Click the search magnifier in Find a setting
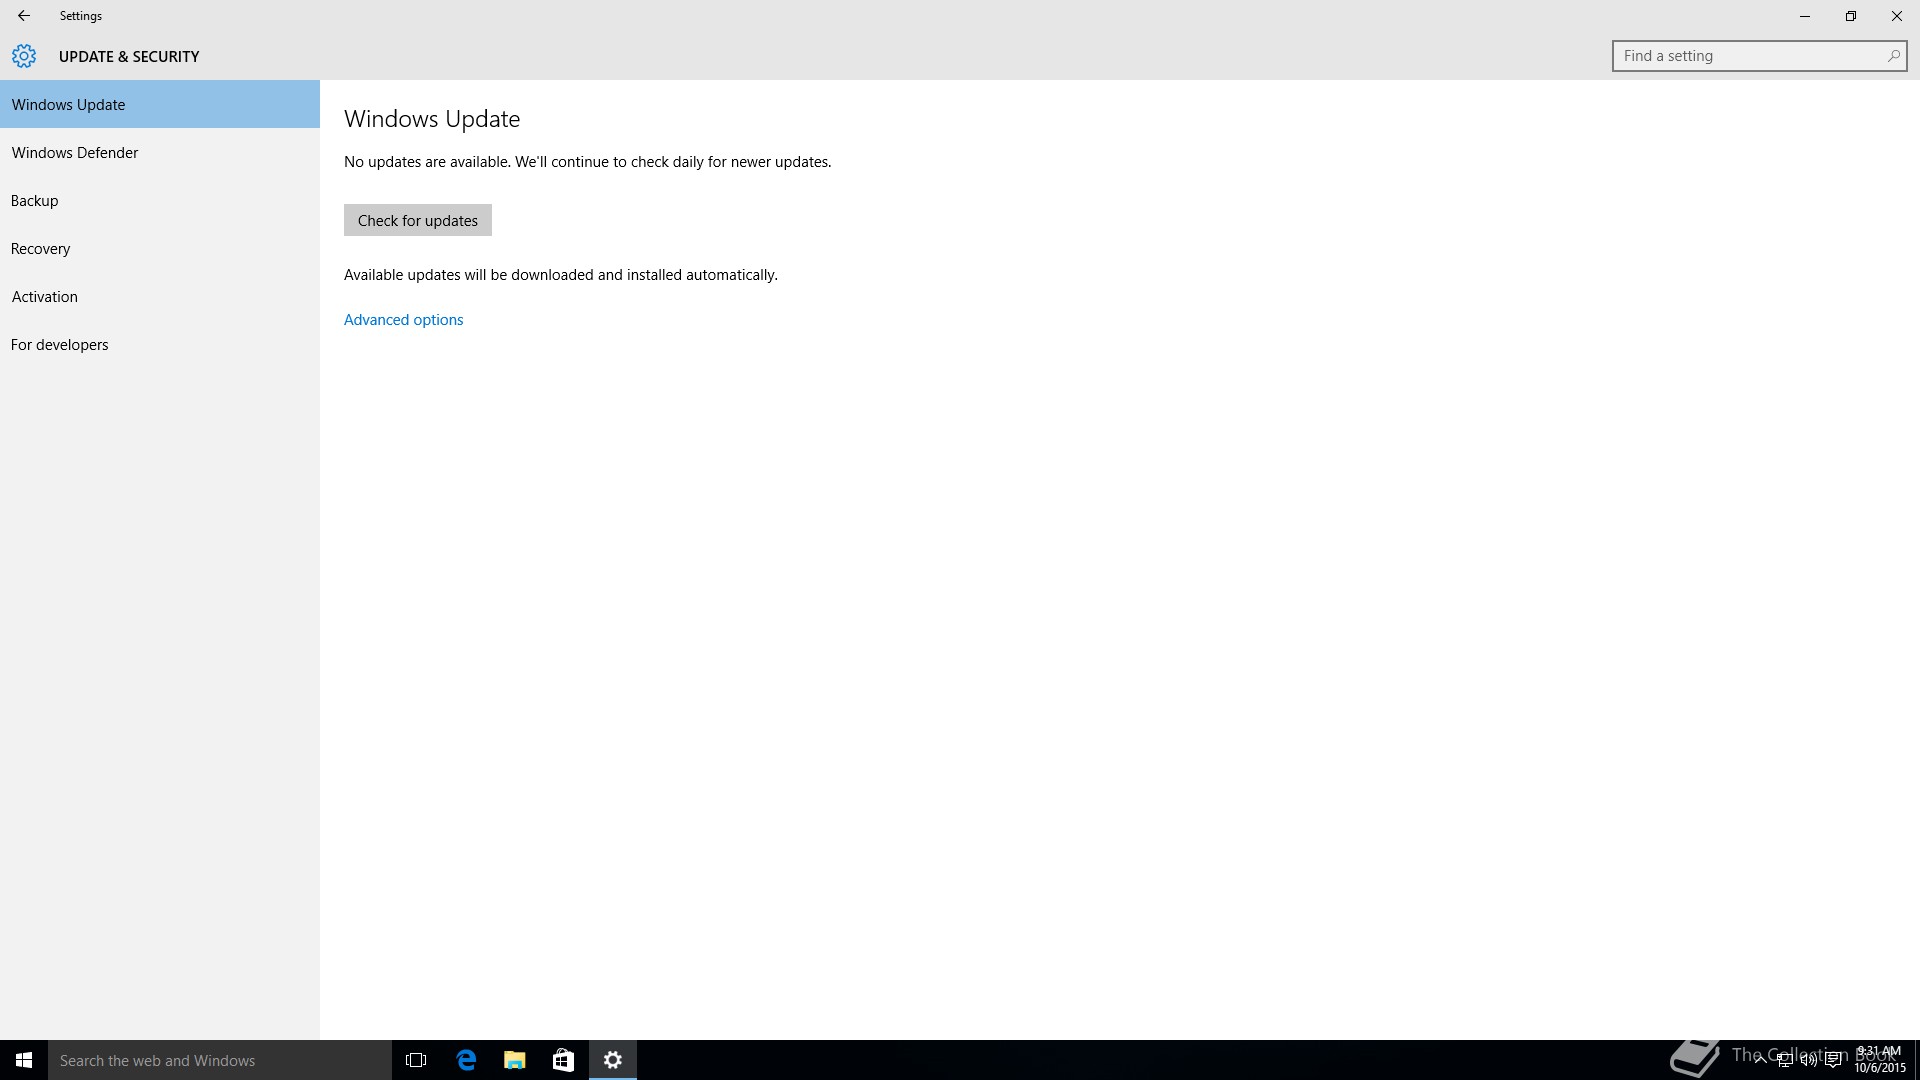This screenshot has width=1920, height=1080. coord(1893,56)
